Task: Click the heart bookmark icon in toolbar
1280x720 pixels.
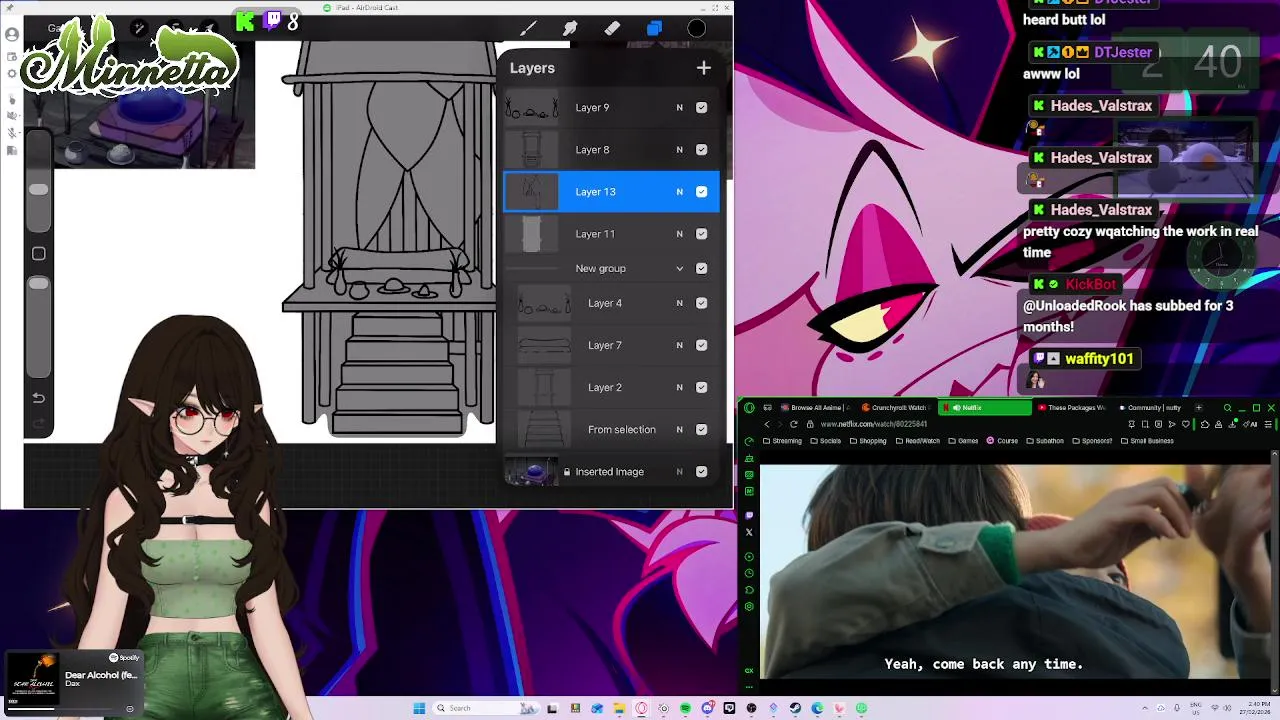Action: coord(1185,424)
